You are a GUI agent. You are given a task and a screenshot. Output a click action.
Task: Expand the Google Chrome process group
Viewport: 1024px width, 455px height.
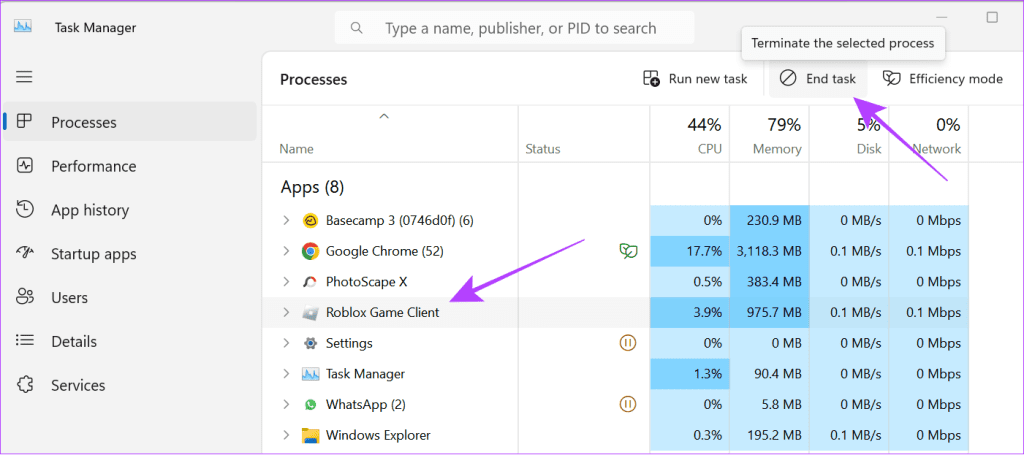(x=285, y=251)
